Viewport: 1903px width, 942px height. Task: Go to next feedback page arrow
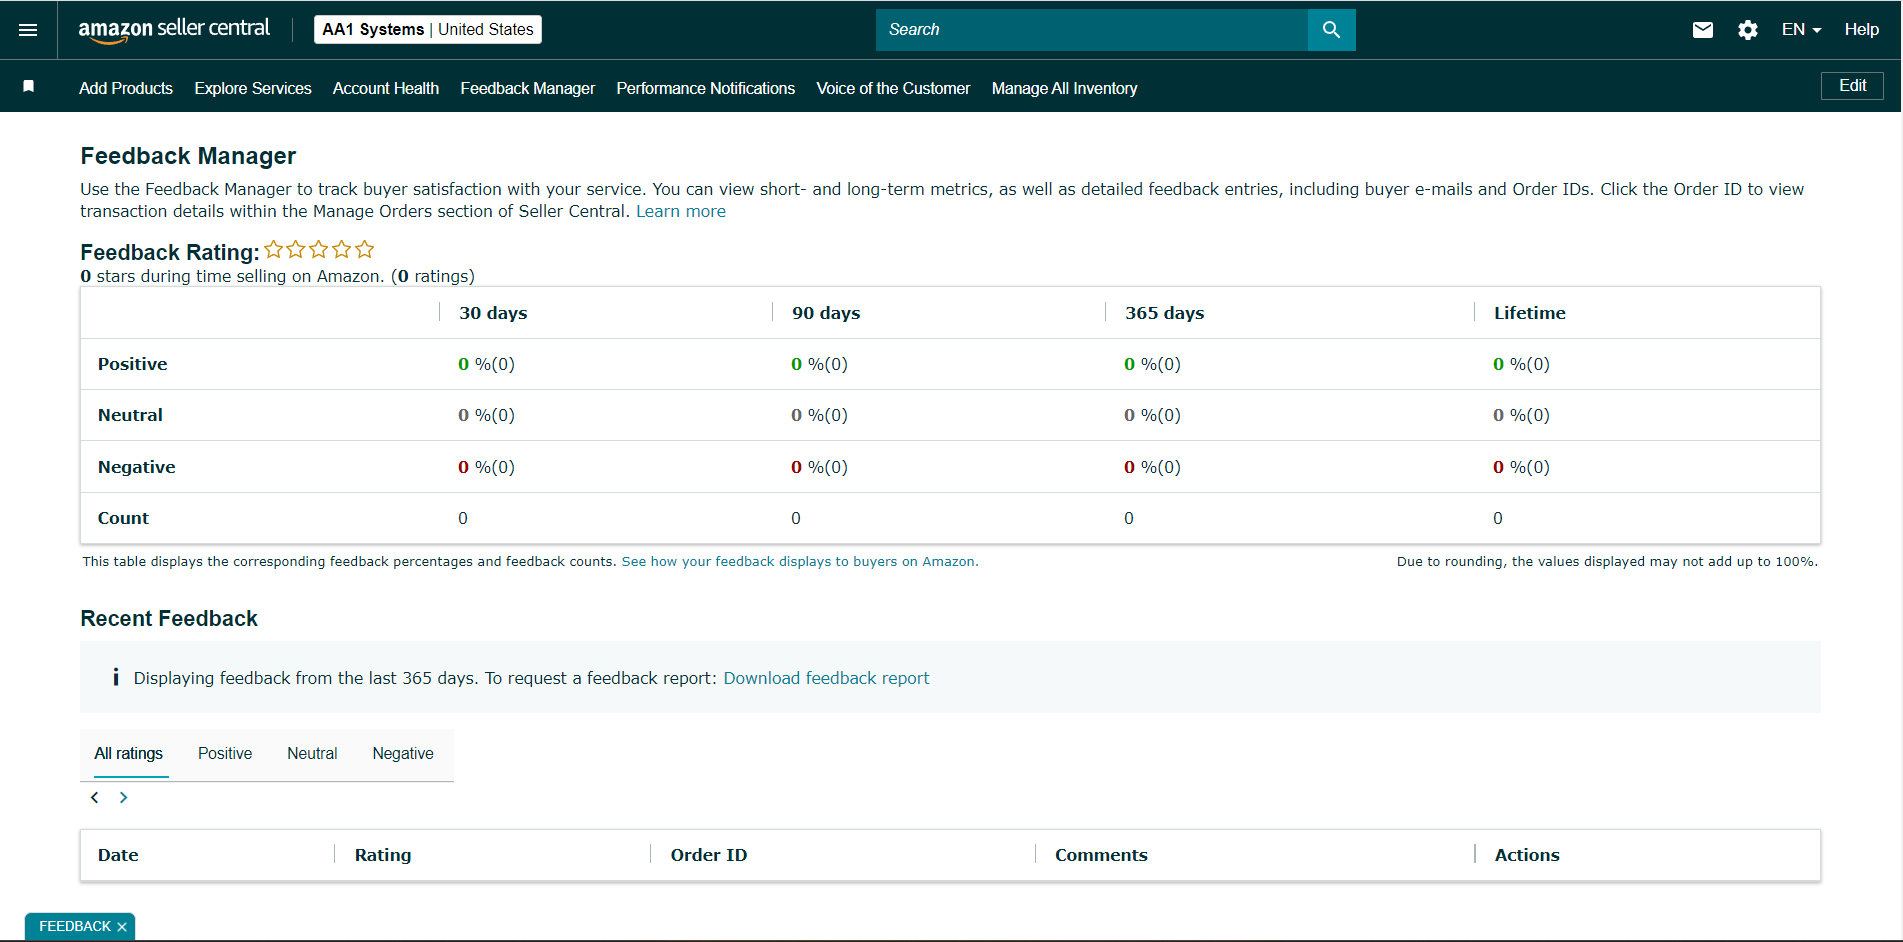[x=123, y=797]
